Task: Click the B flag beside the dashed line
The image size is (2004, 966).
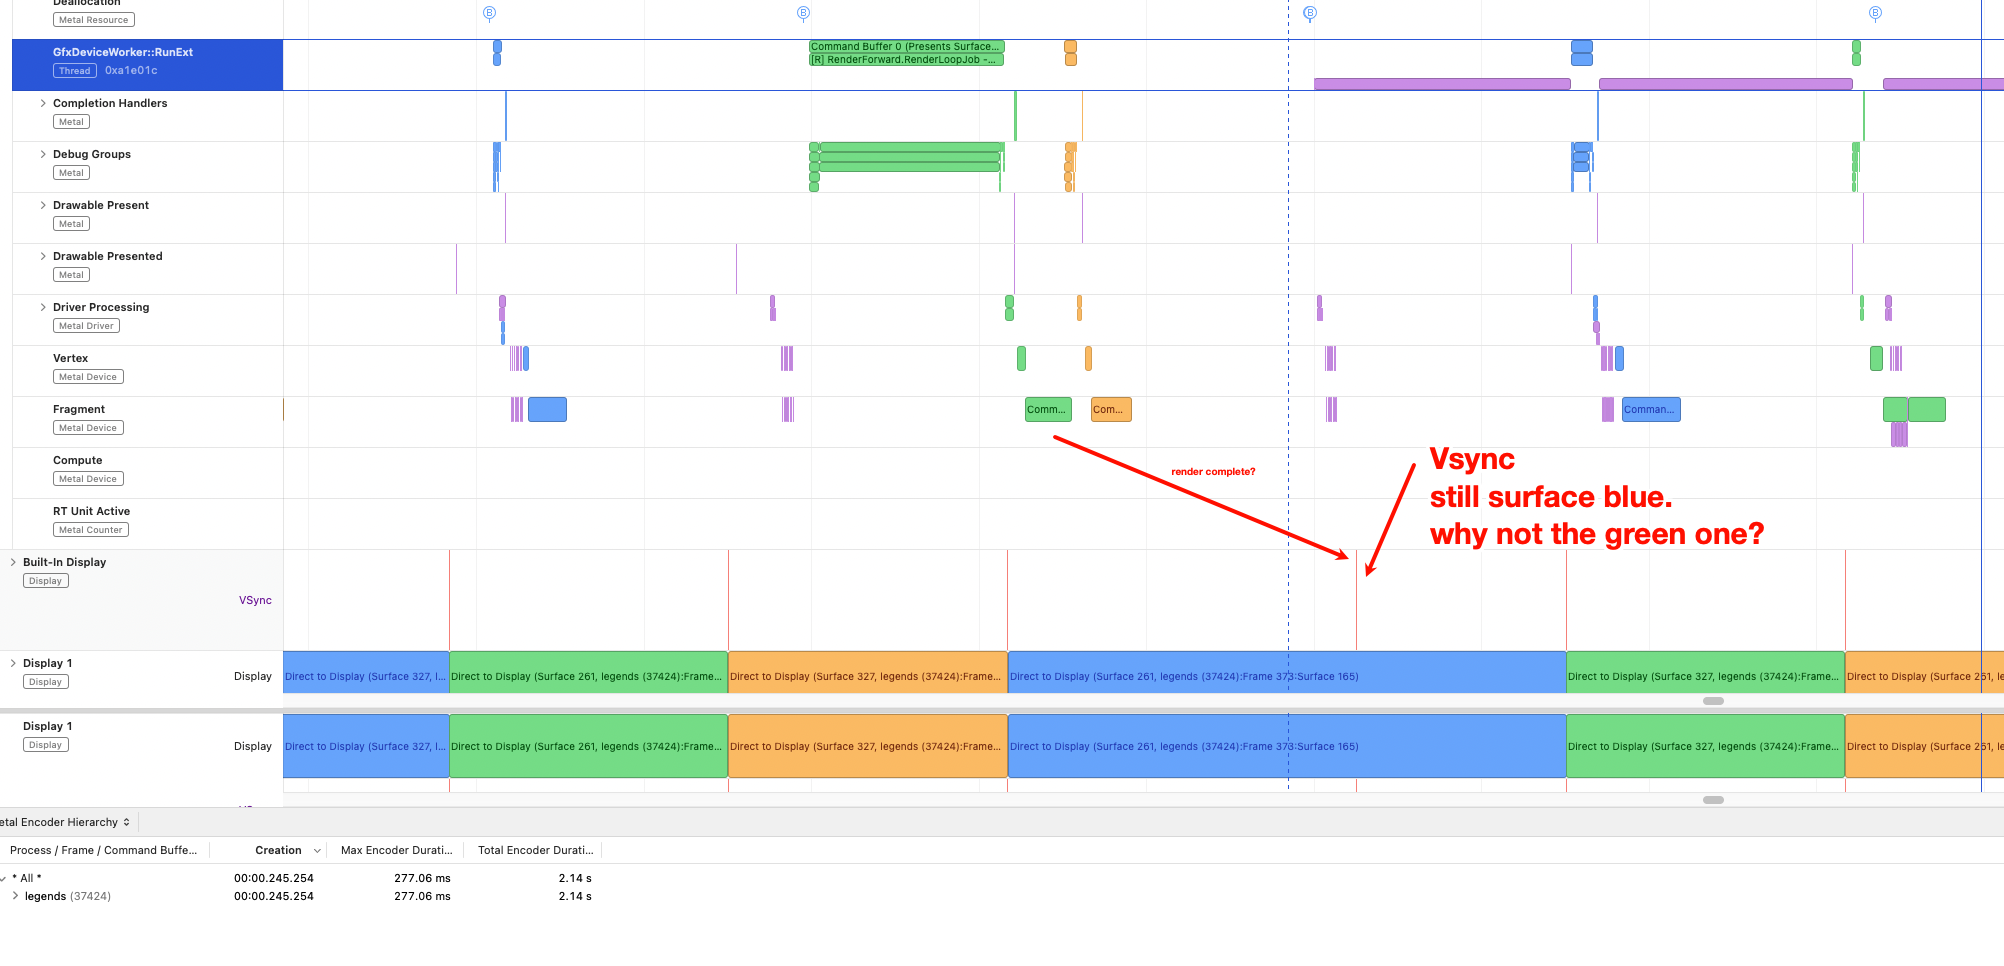Action: pos(1310,13)
